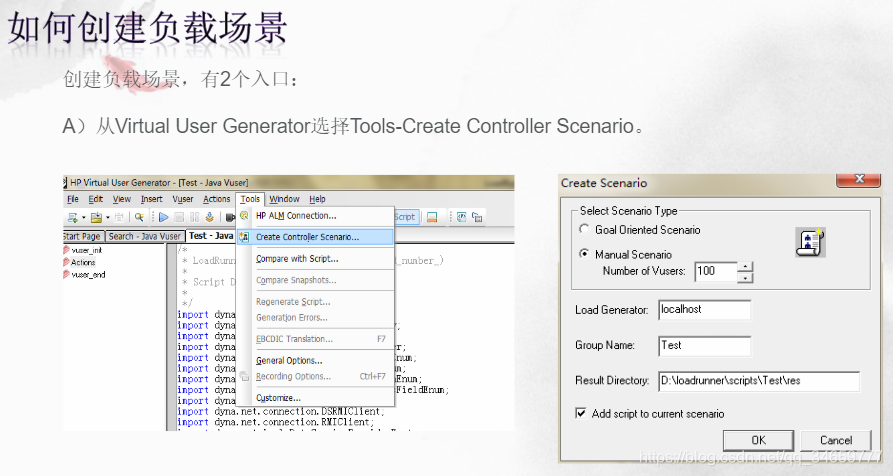
Task: Choose General Options menu item
Action: (x=316, y=360)
